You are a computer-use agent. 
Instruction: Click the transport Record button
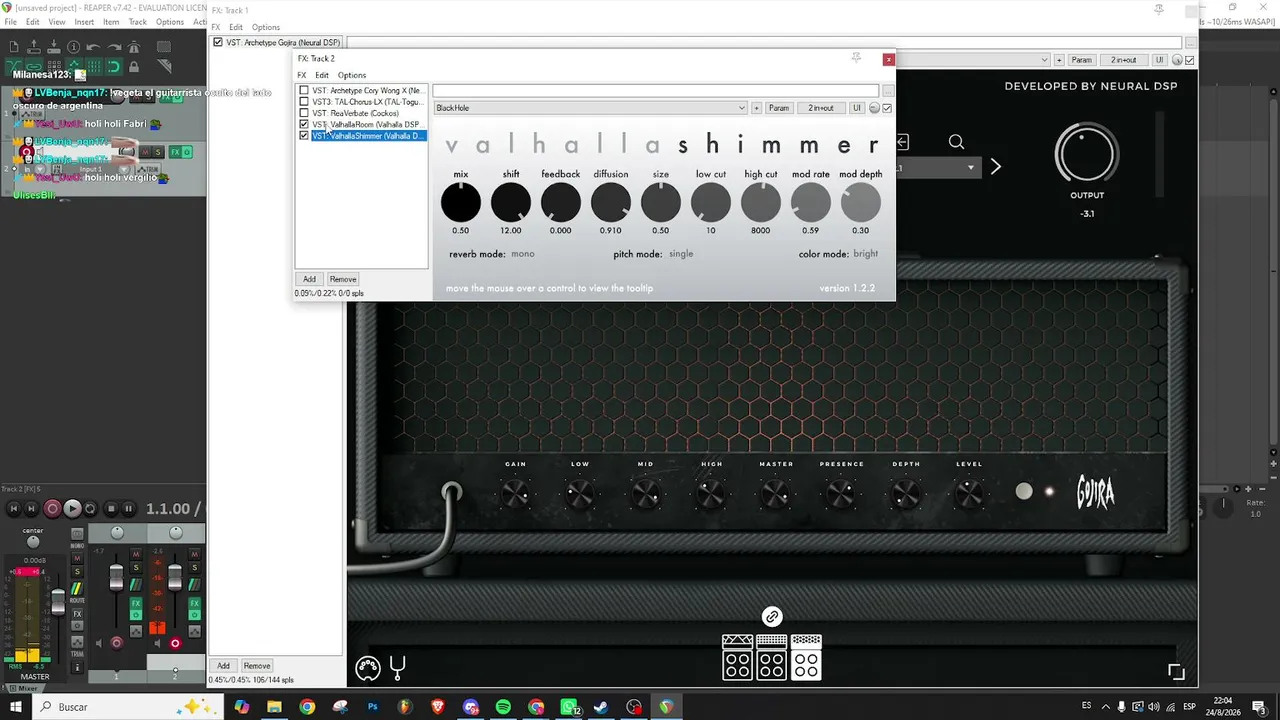[53, 509]
